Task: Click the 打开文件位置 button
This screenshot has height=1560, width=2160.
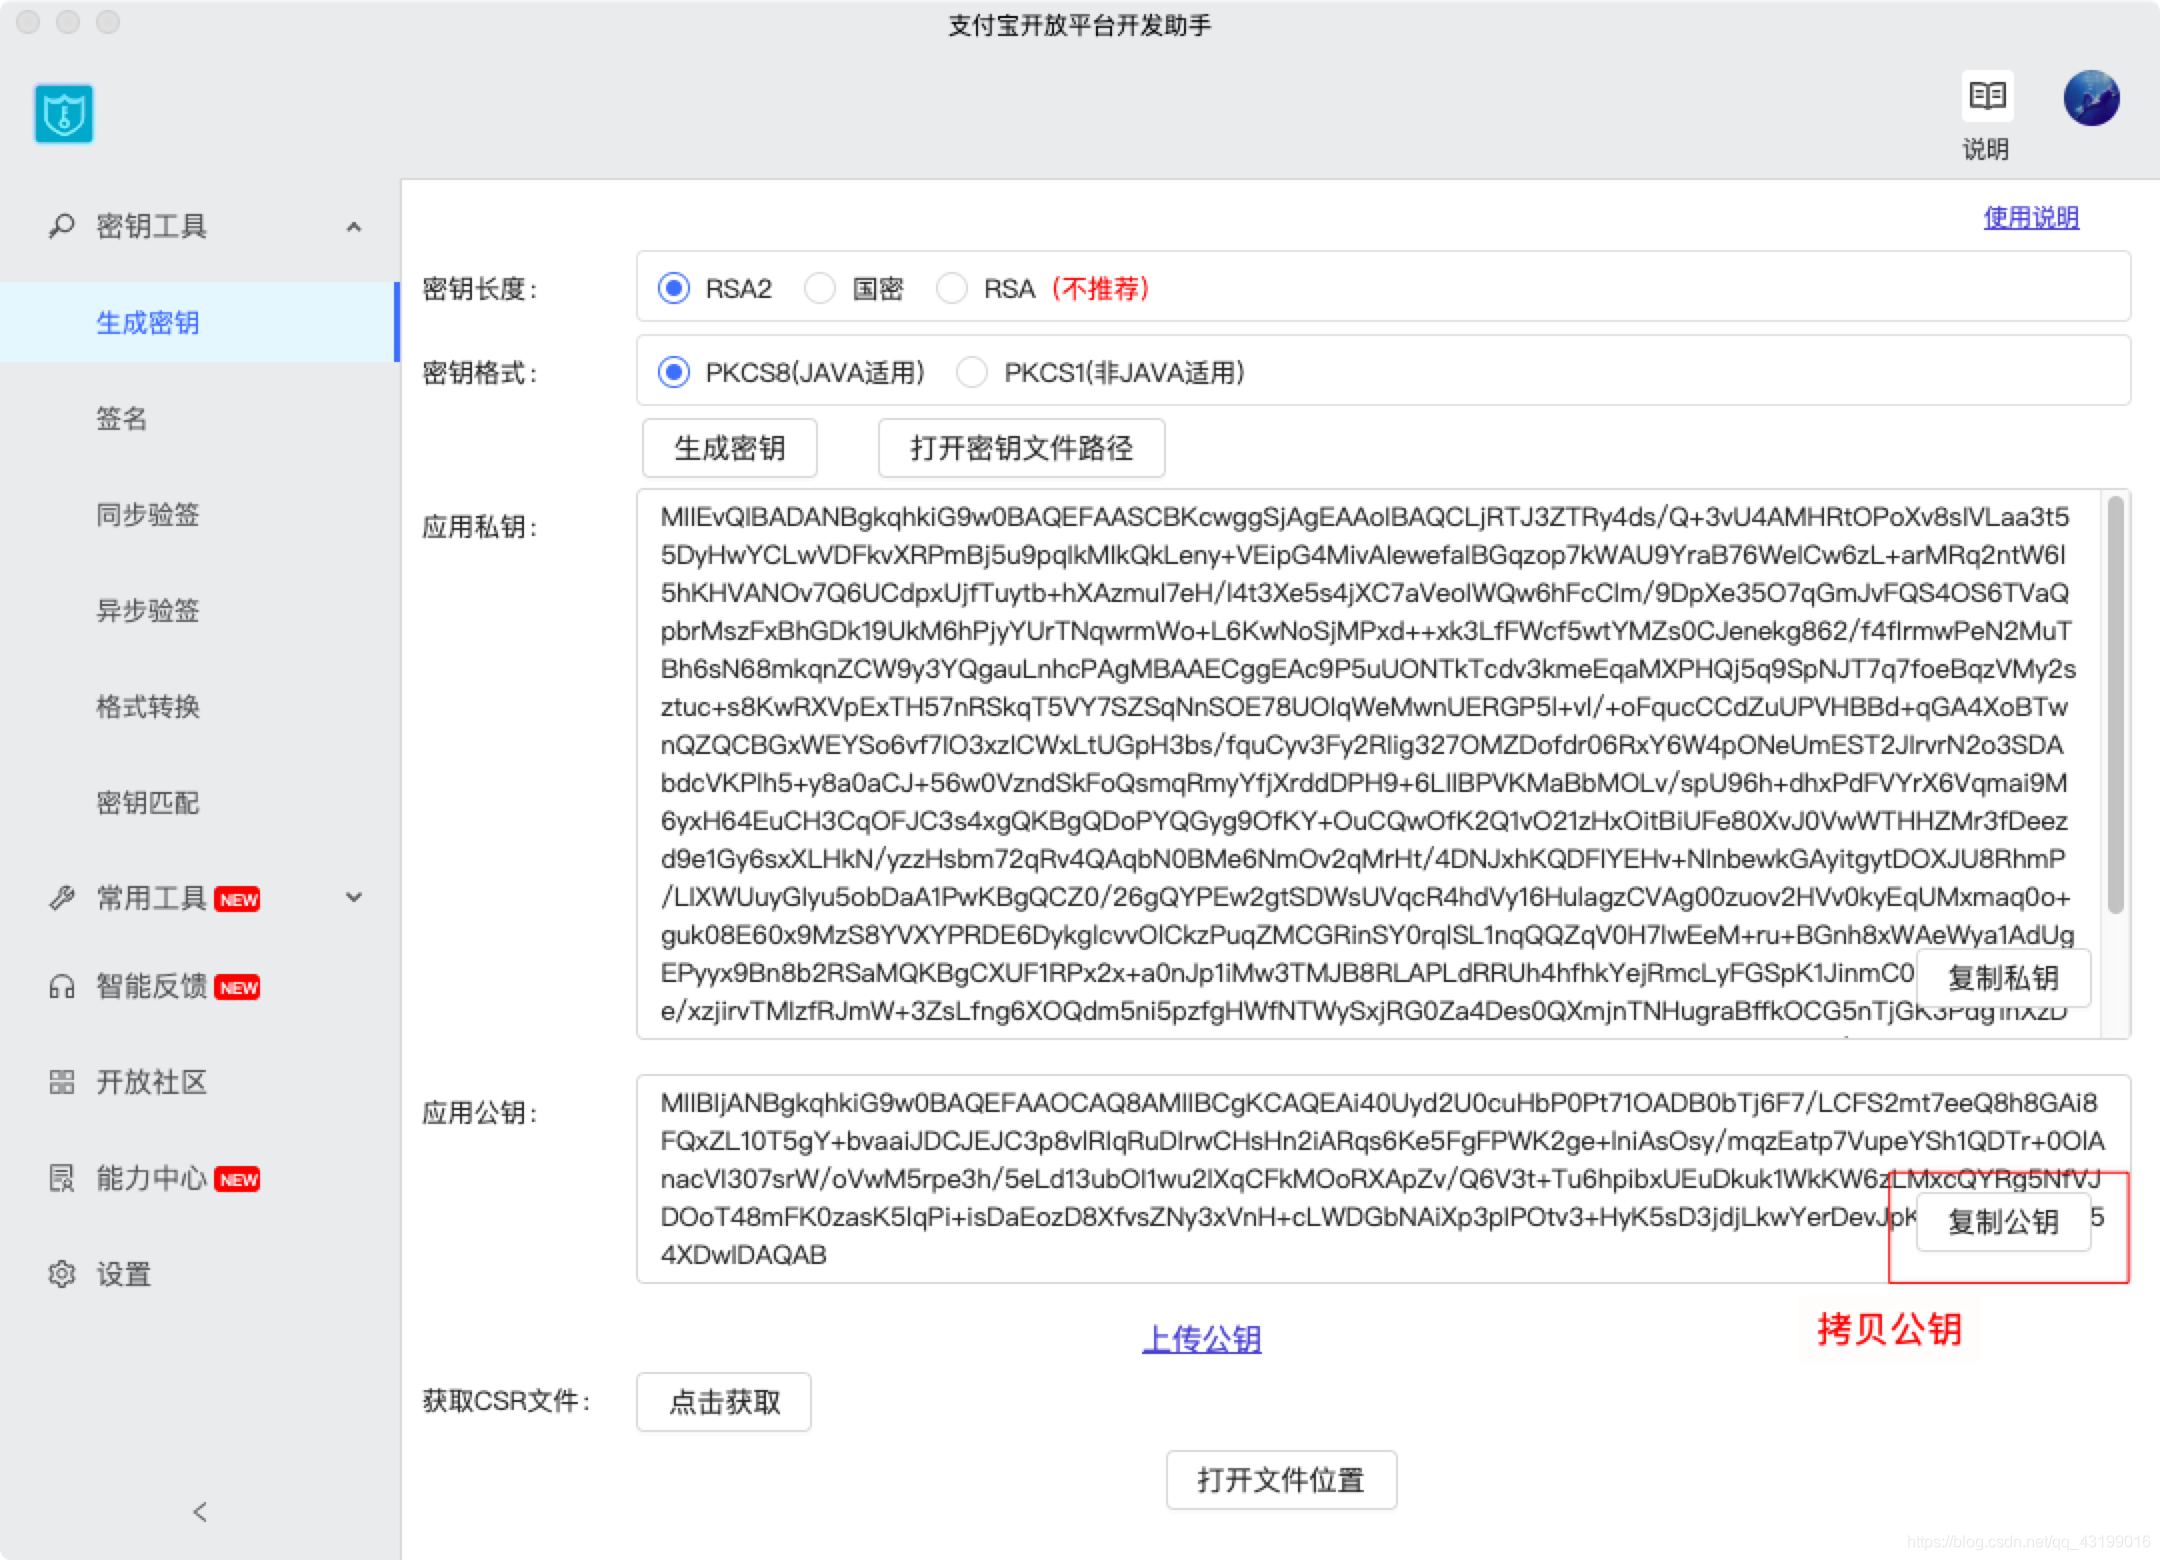Action: point(1281,1480)
